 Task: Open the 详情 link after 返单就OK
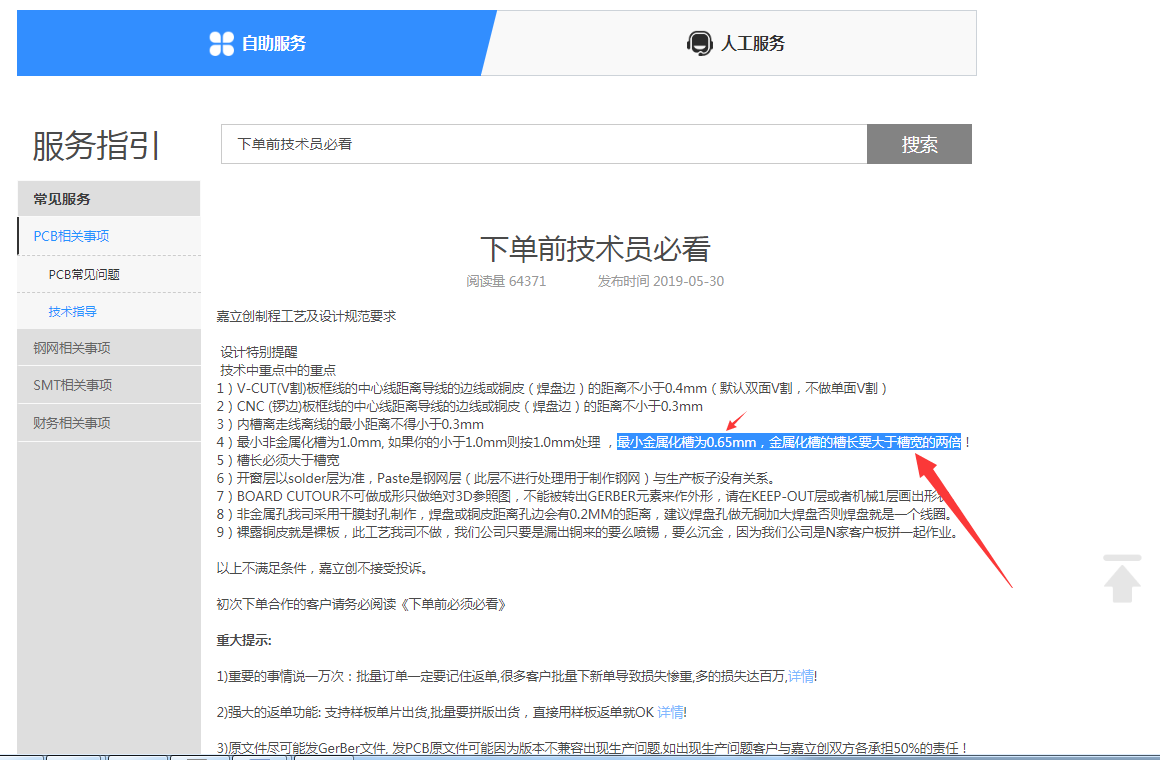point(670,712)
